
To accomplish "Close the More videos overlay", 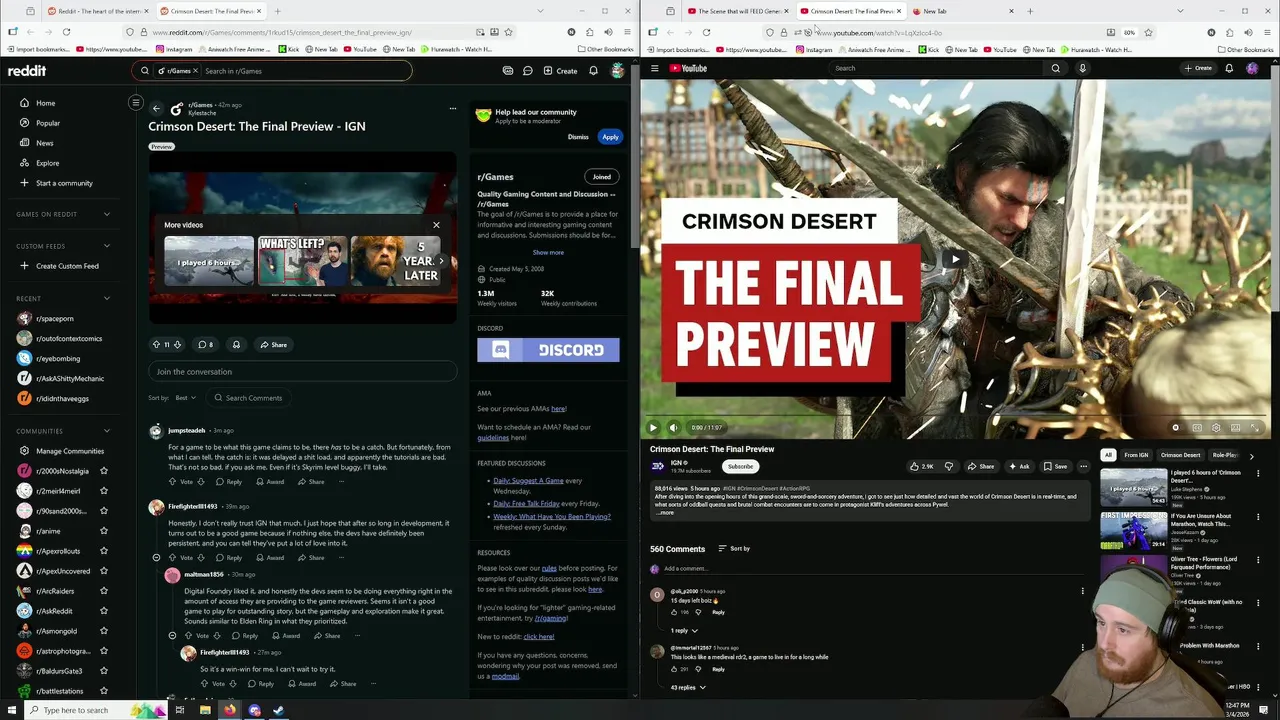I will tap(436, 225).
